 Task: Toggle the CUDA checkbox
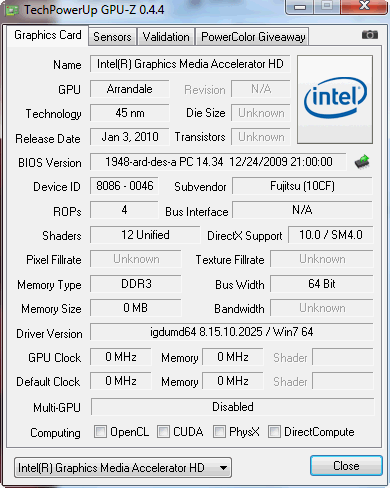click(163, 432)
